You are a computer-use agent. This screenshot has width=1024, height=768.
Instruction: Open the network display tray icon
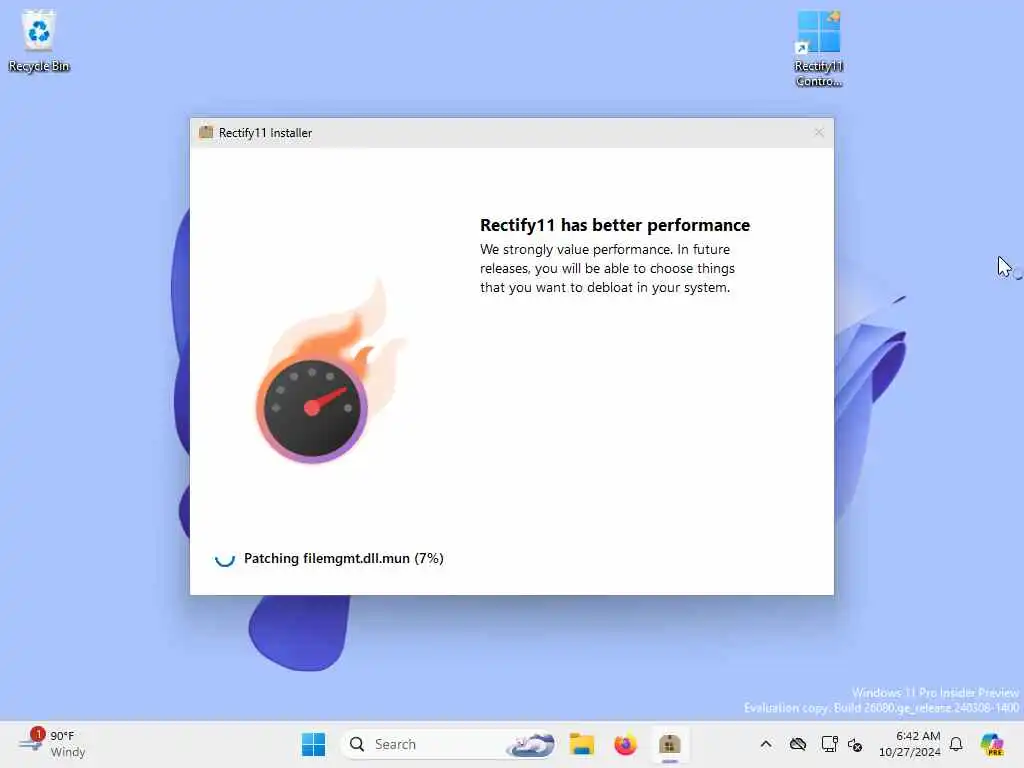coord(829,744)
